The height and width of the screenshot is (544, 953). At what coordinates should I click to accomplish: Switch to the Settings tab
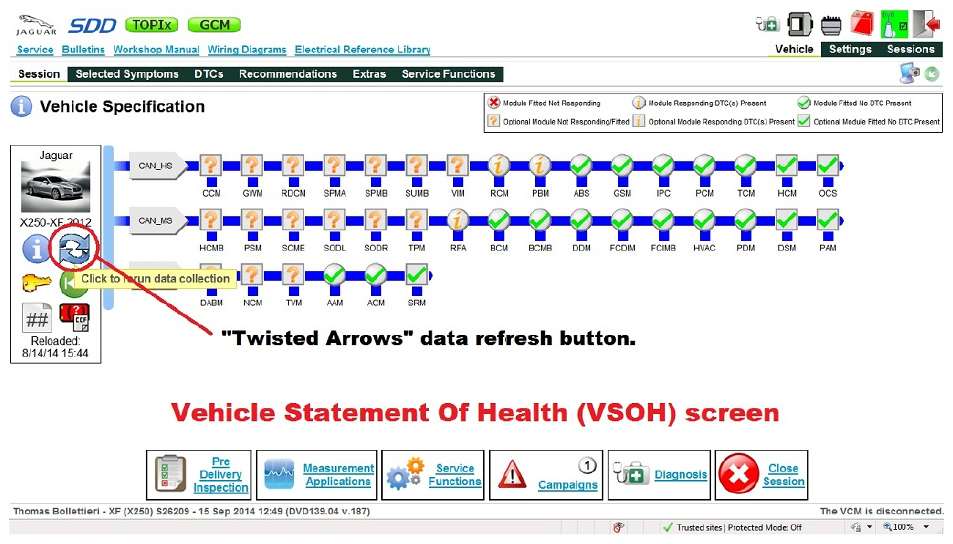(x=850, y=49)
